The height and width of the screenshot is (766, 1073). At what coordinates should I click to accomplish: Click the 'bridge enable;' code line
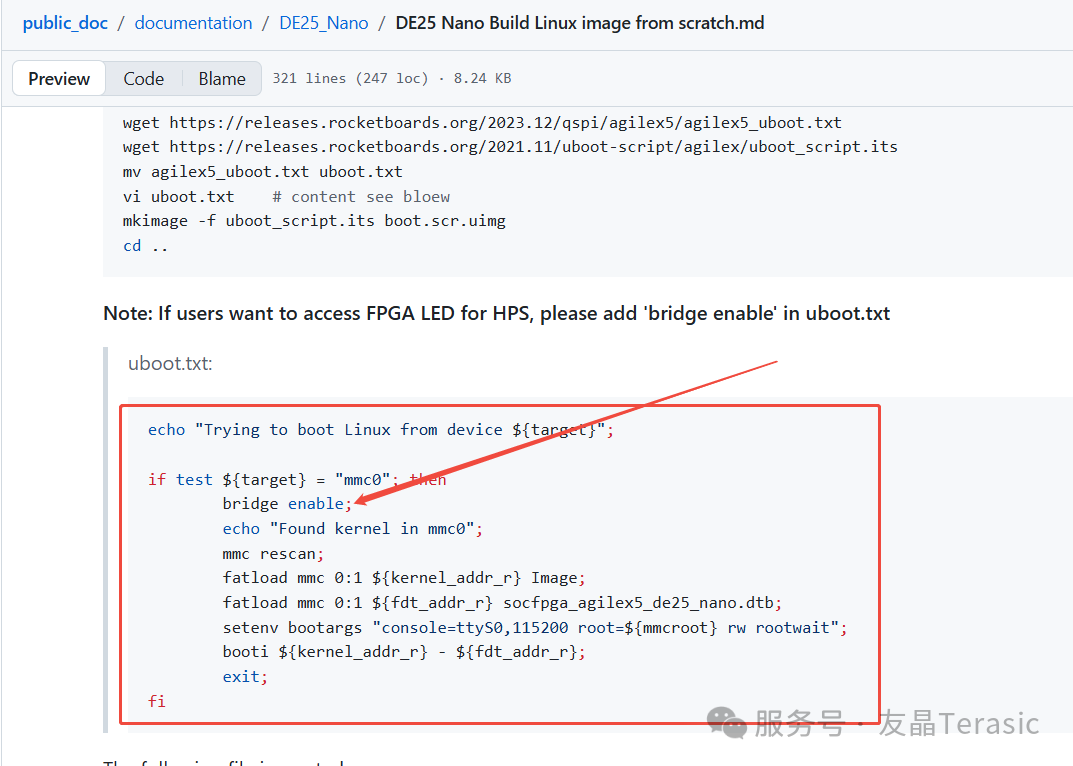point(287,504)
